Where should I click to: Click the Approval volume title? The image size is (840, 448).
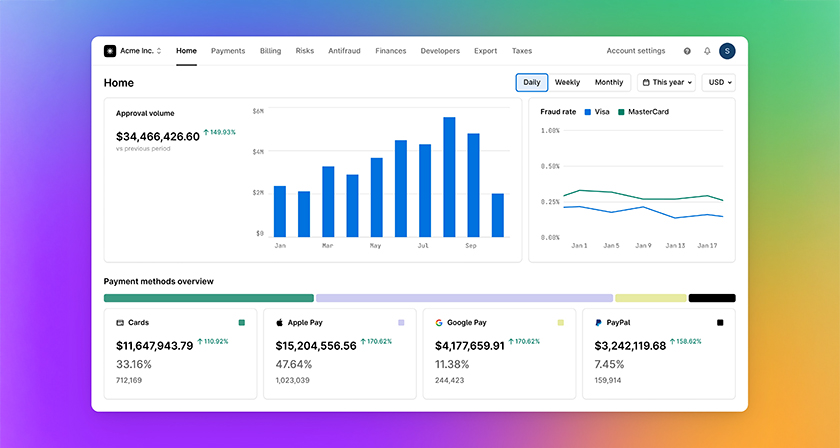pos(145,114)
